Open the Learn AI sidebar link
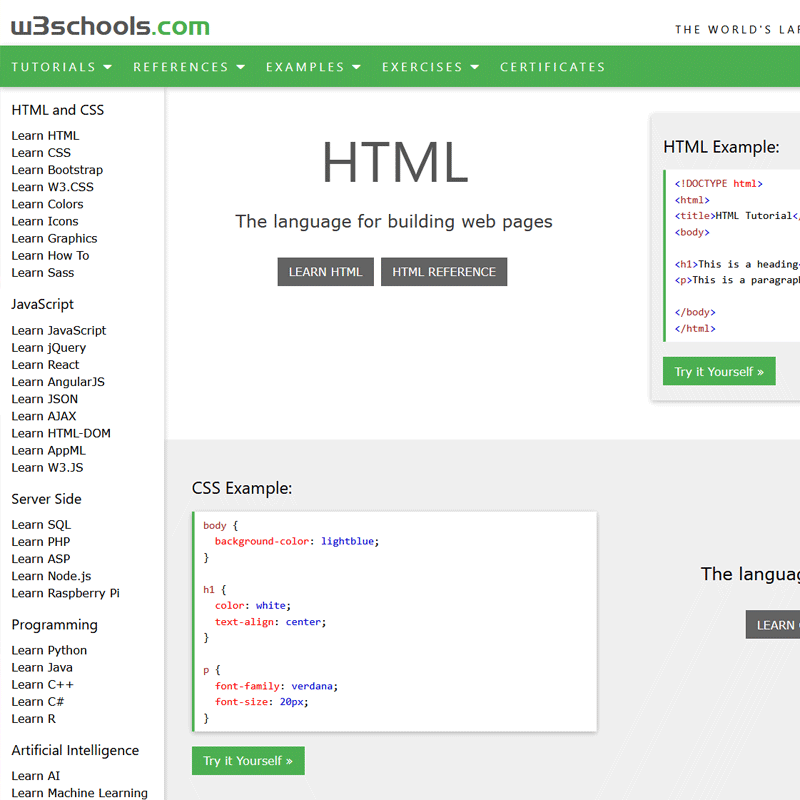This screenshot has width=800, height=800. (33, 775)
